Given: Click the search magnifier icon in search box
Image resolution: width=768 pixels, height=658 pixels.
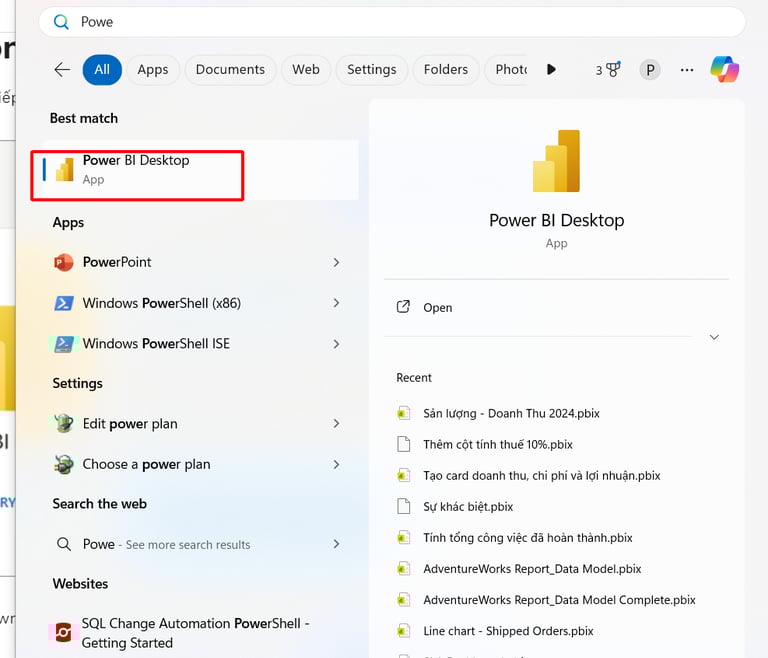Looking at the screenshot, I should click(x=61, y=22).
